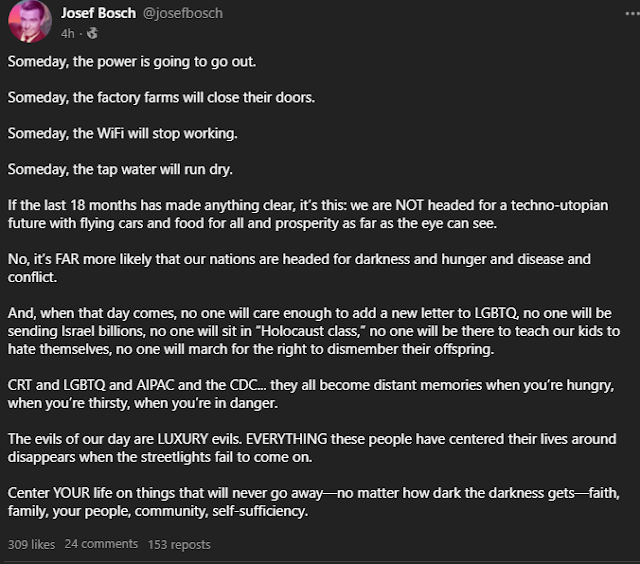The image size is (640, 564).
Task: Click the globe public visibility icon
Action: pos(92,33)
